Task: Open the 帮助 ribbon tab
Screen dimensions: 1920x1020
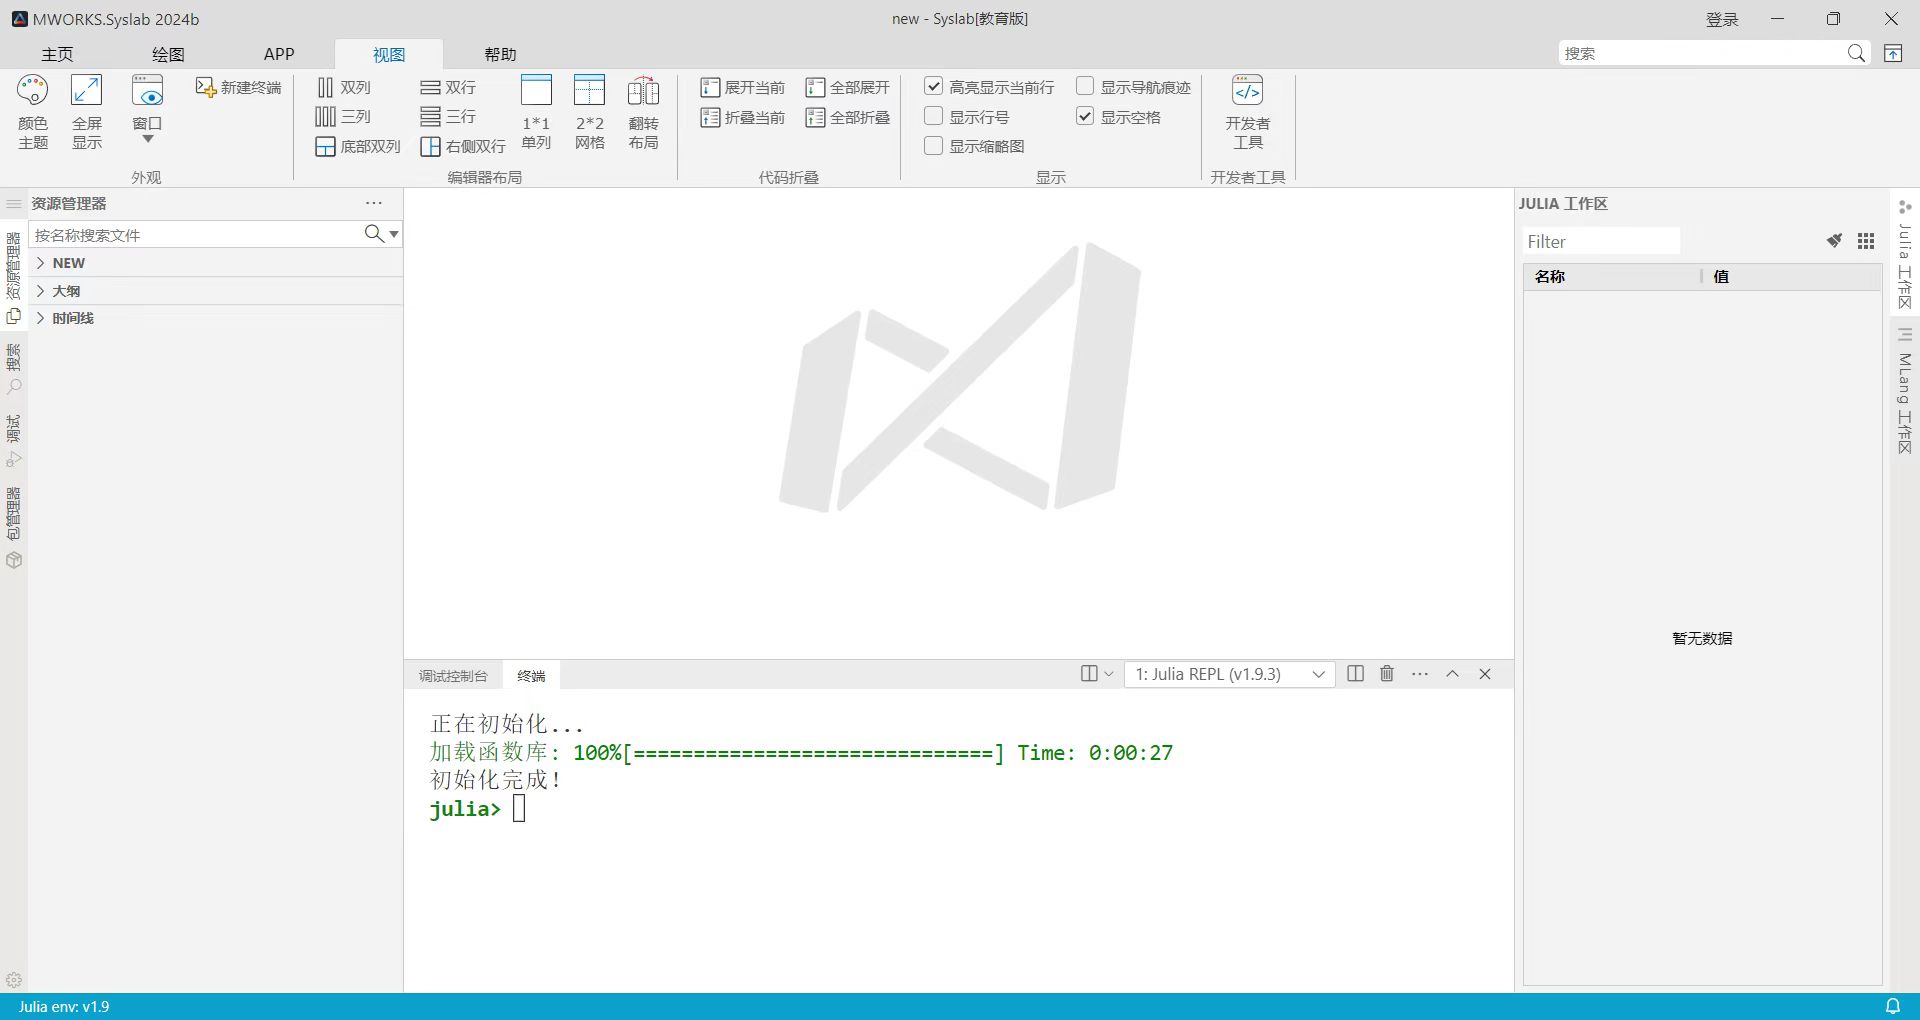Action: click(x=500, y=54)
